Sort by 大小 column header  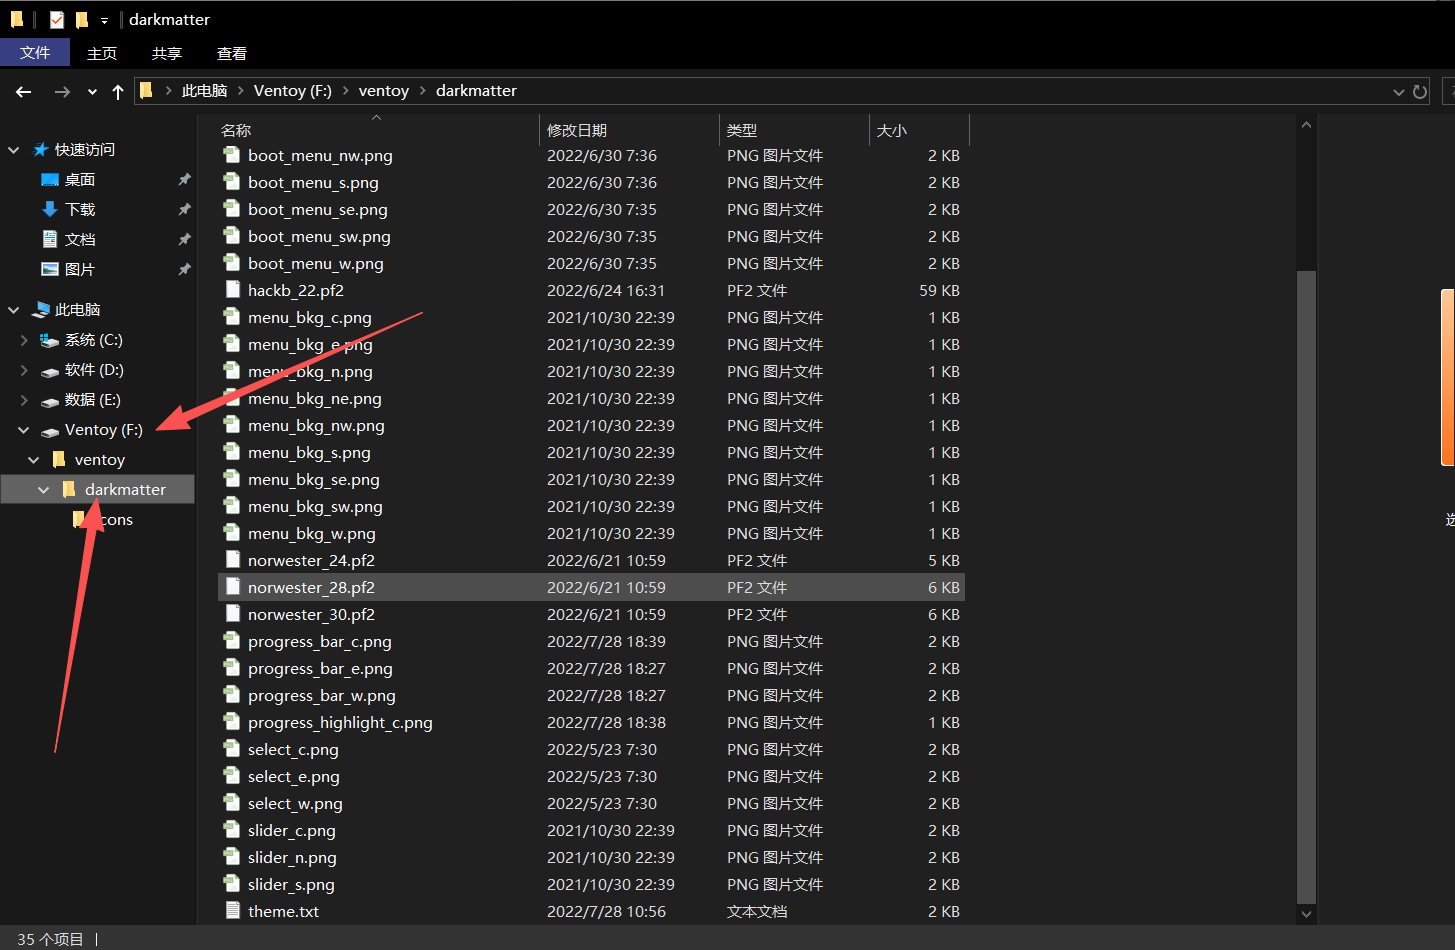point(891,130)
